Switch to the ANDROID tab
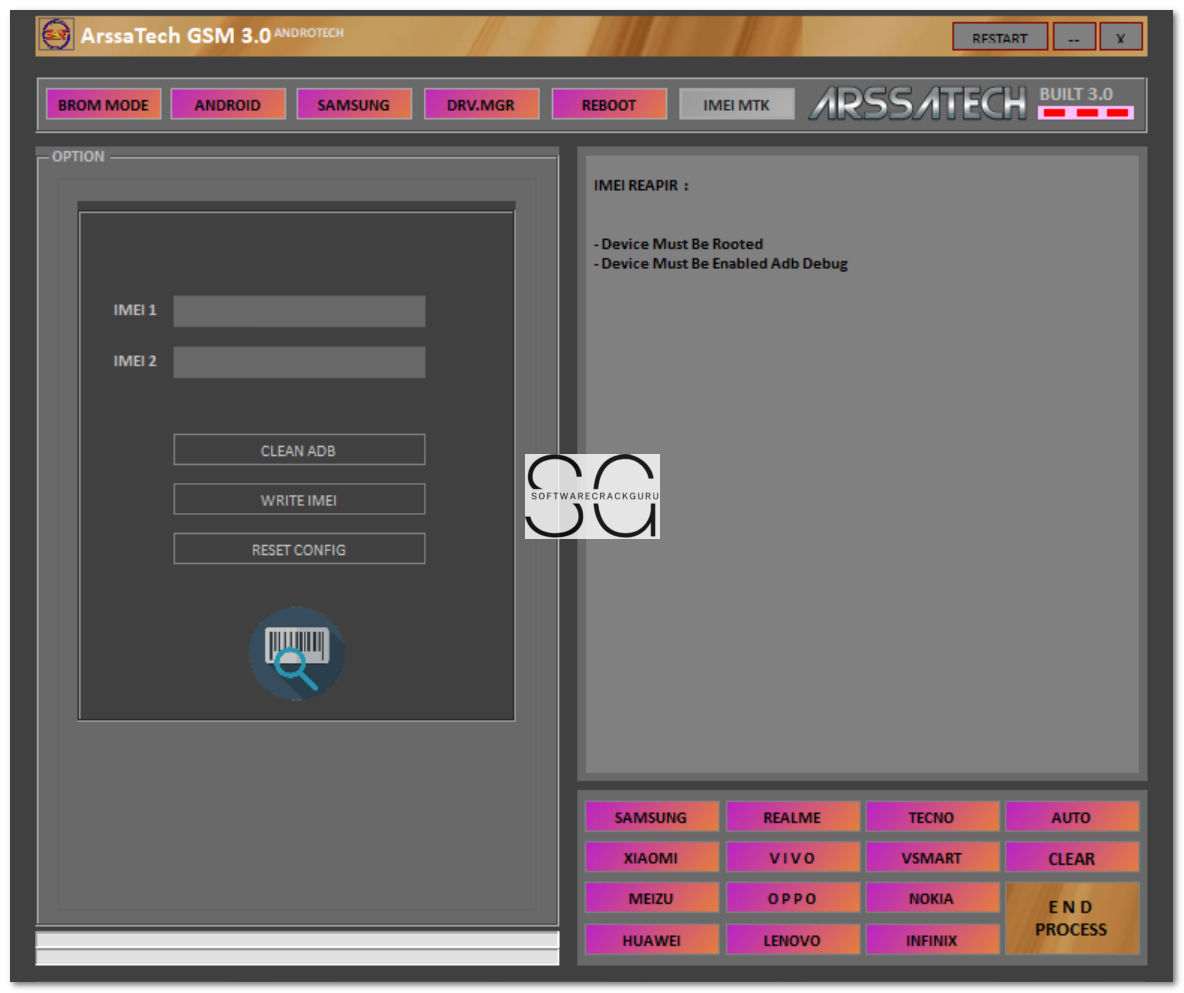This screenshot has width=1184, height=993. 228,104
